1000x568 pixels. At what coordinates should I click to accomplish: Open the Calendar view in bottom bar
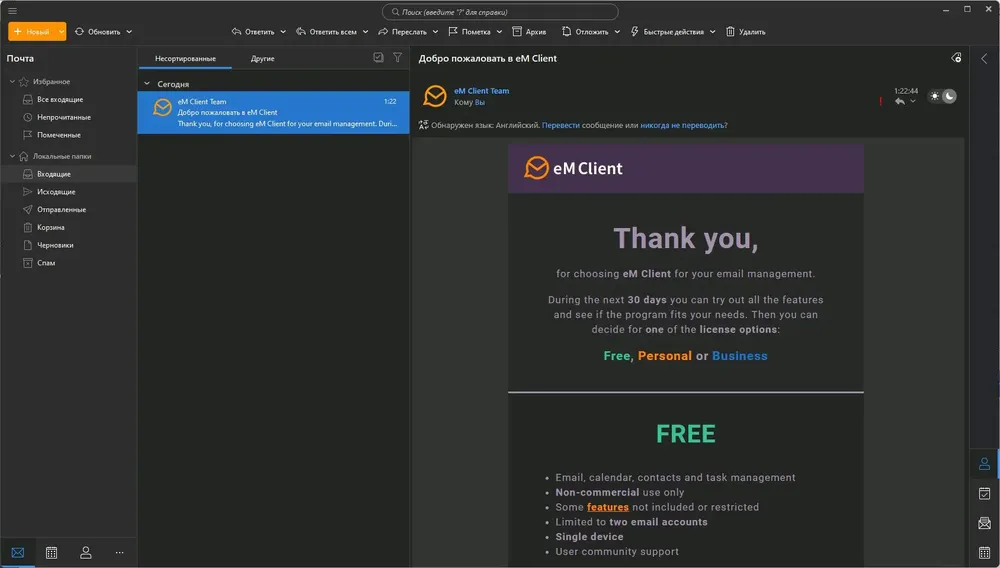pos(52,553)
